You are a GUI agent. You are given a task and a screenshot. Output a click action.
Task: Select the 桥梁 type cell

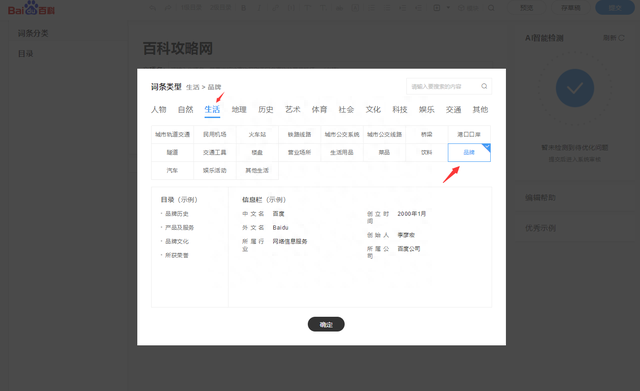coord(427,134)
